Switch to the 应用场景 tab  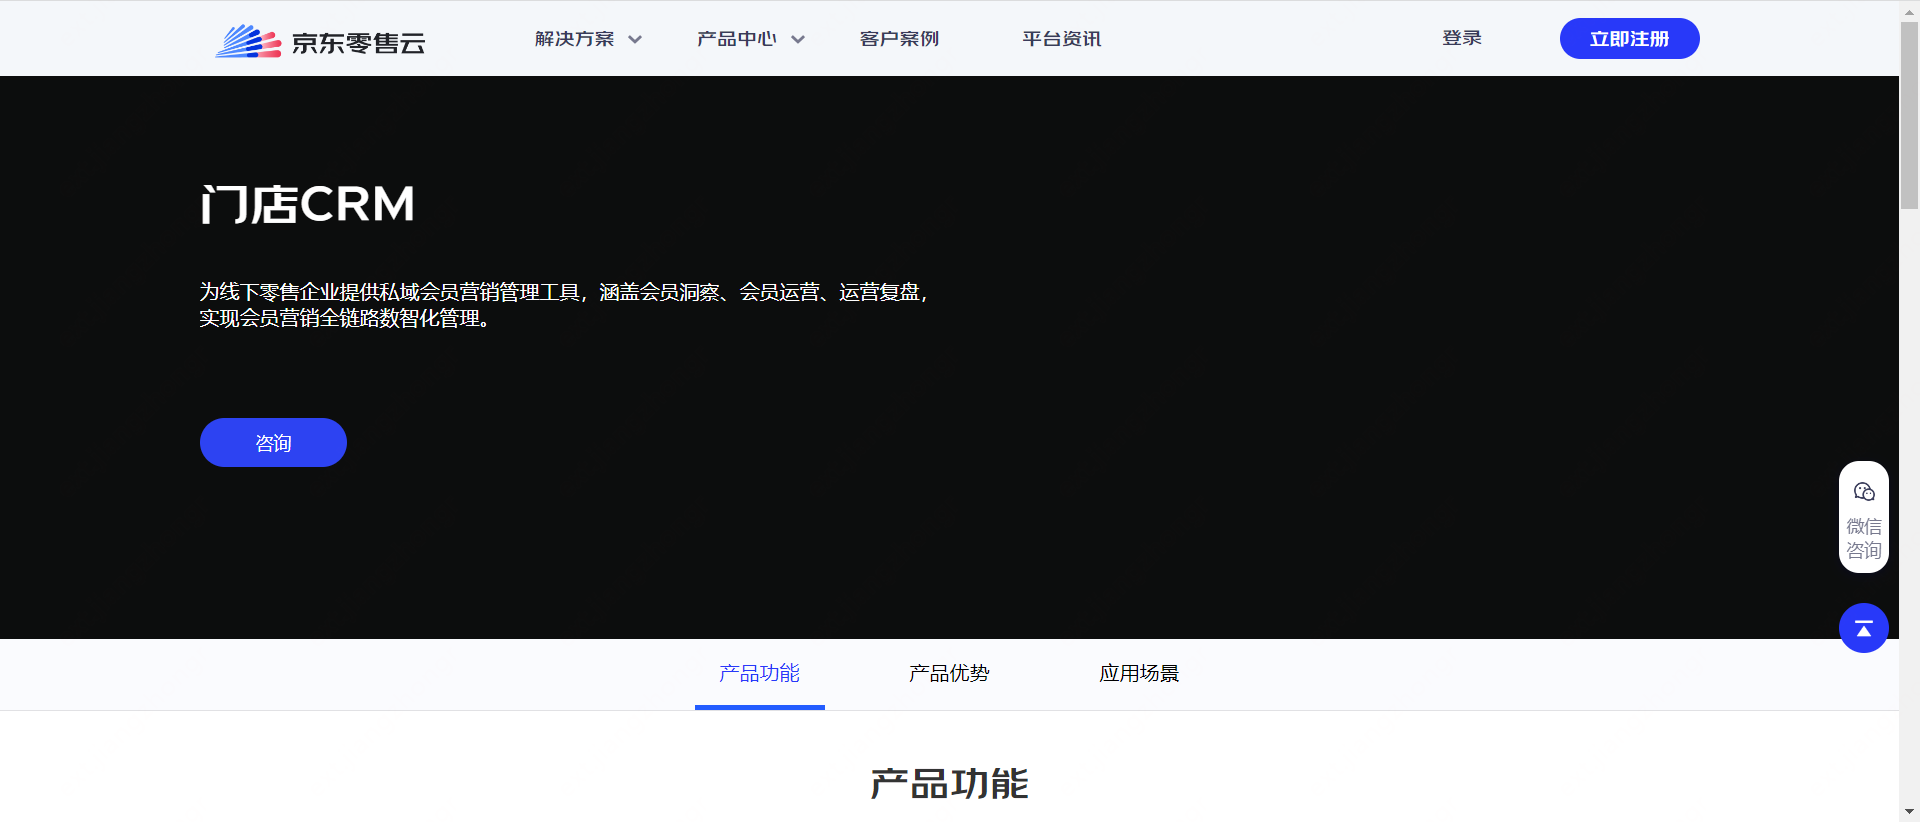[x=1139, y=674]
